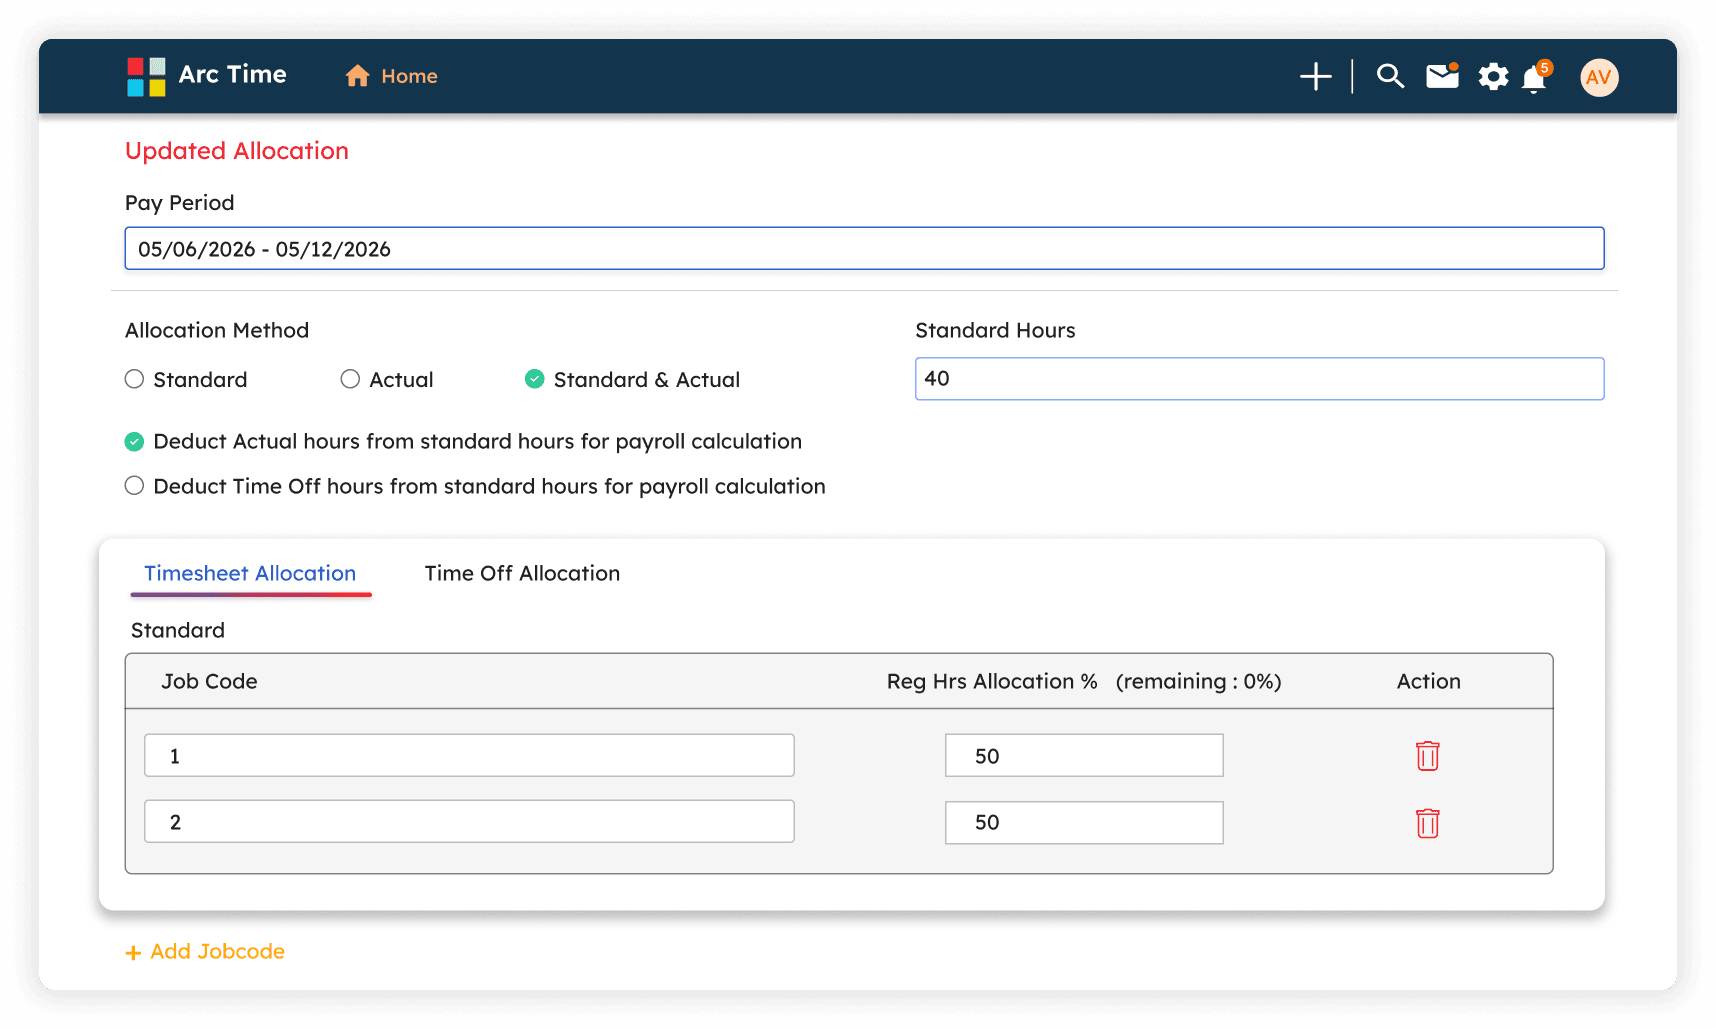Delete job code 2 row with trash icon

click(1427, 823)
